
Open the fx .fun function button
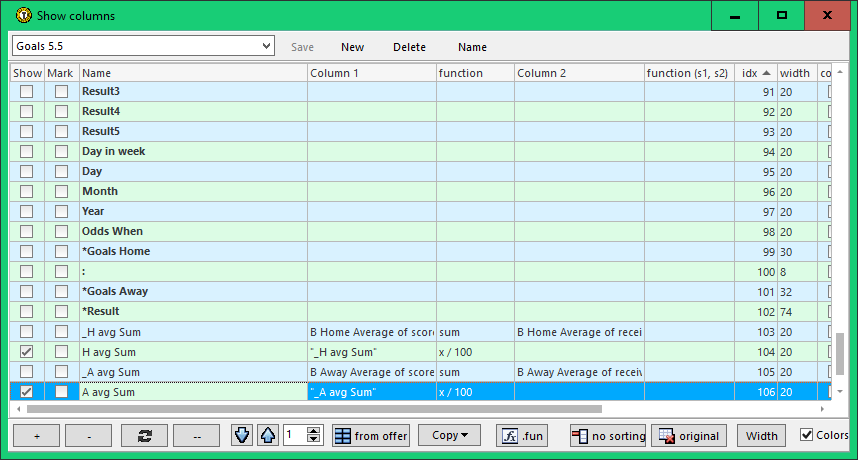pyautogui.click(x=524, y=436)
